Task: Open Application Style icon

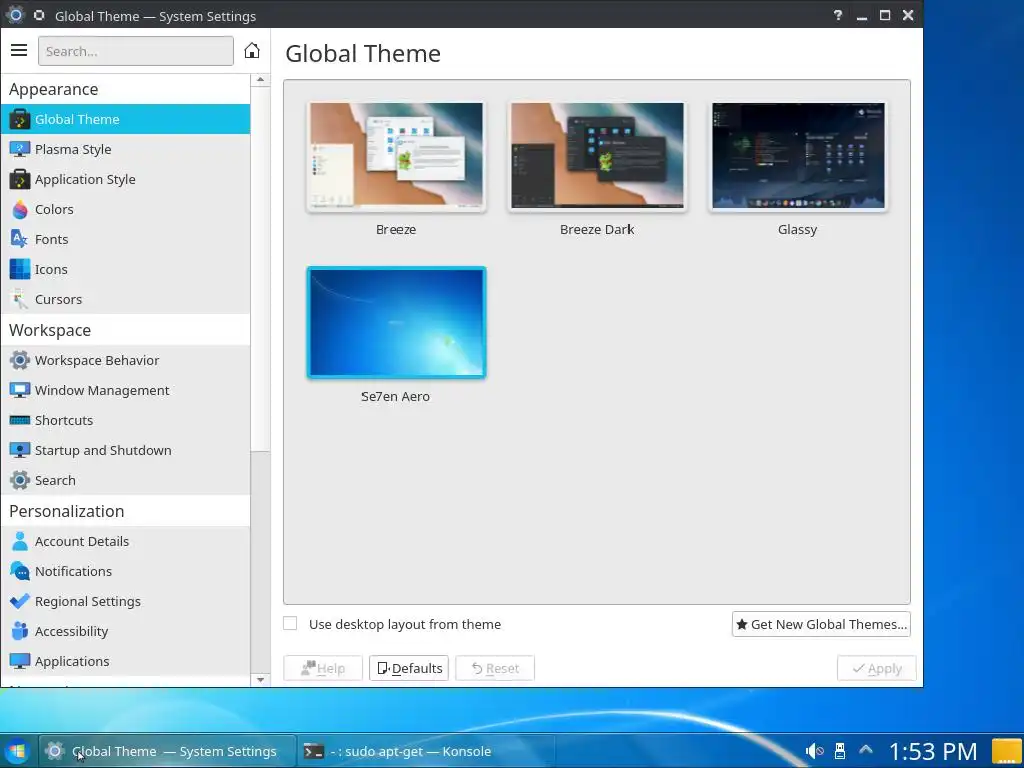Action: click(x=20, y=180)
